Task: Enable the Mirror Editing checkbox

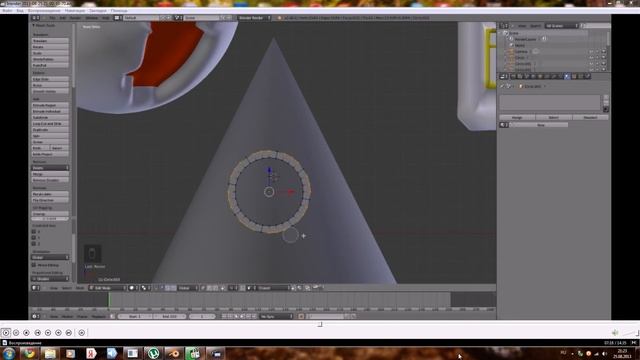Action: tap(34, 265)
